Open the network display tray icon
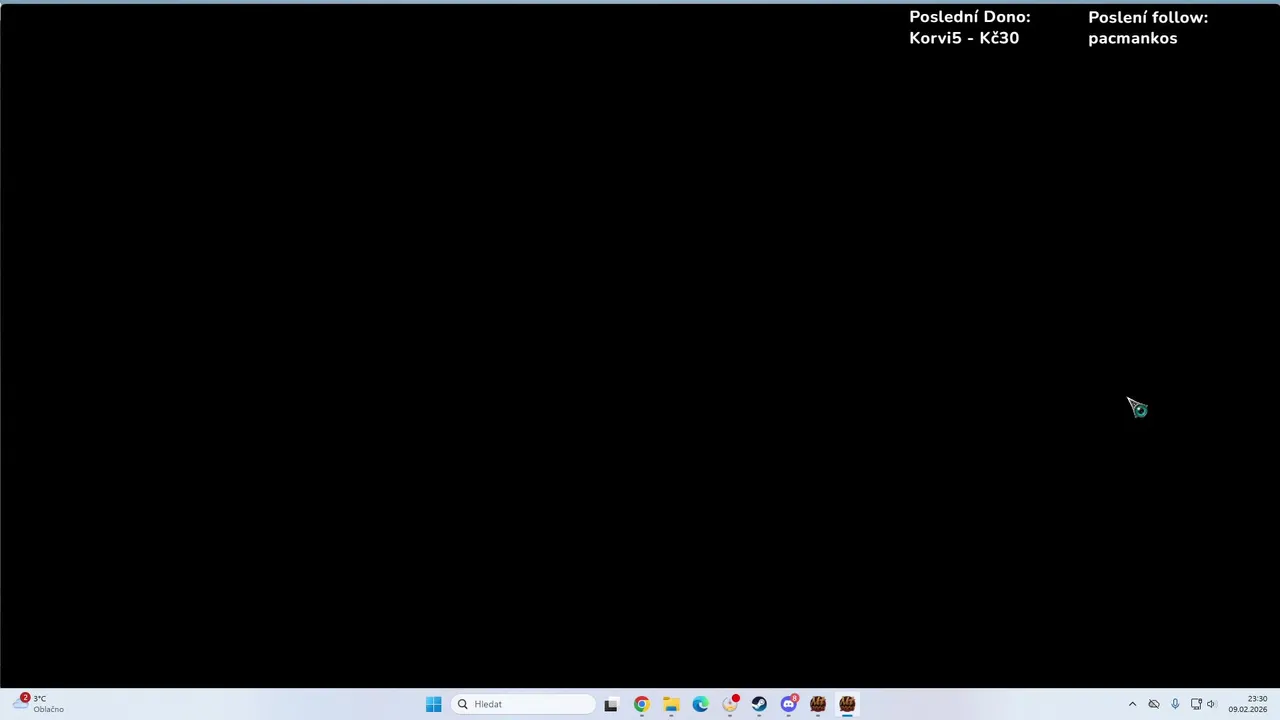This screenshot has width=1280, height=720. 1196,704
